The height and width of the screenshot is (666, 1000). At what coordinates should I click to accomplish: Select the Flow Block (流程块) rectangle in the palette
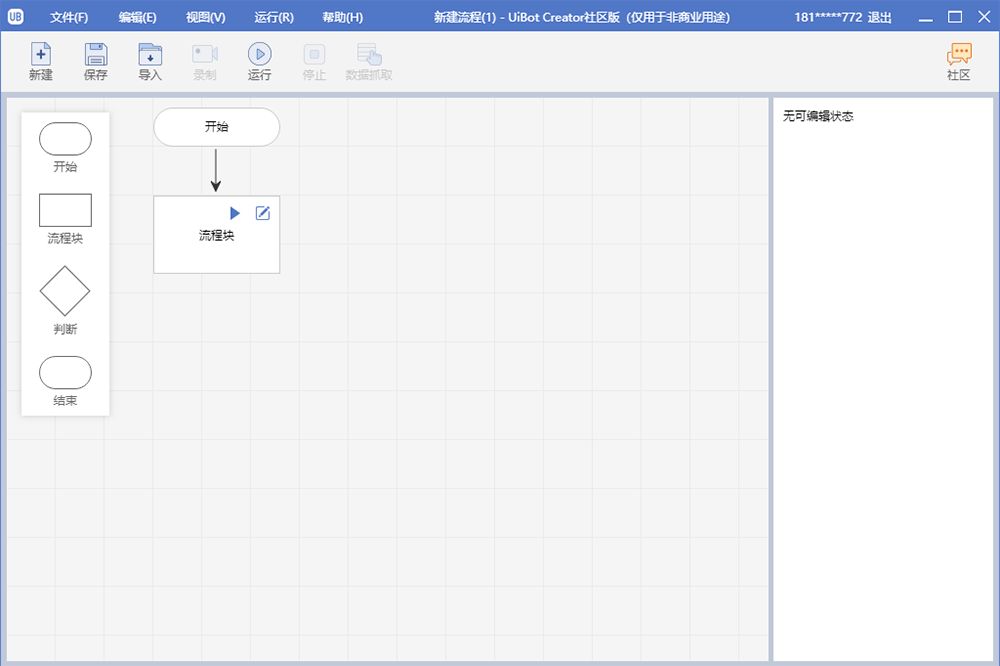(x=65, y=210)
